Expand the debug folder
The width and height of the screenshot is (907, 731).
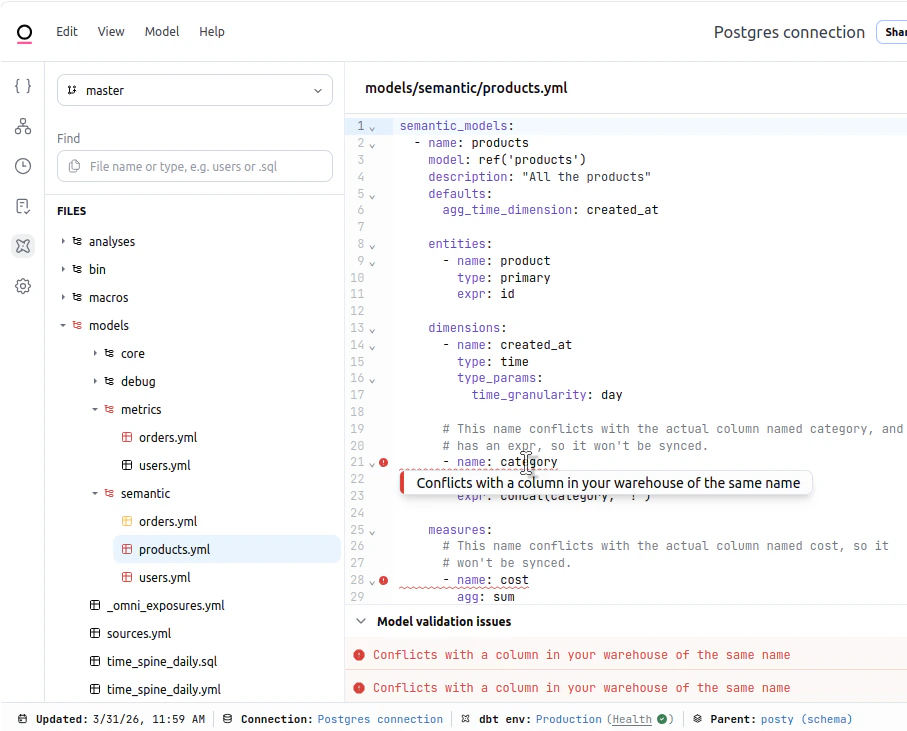(95, 381)
